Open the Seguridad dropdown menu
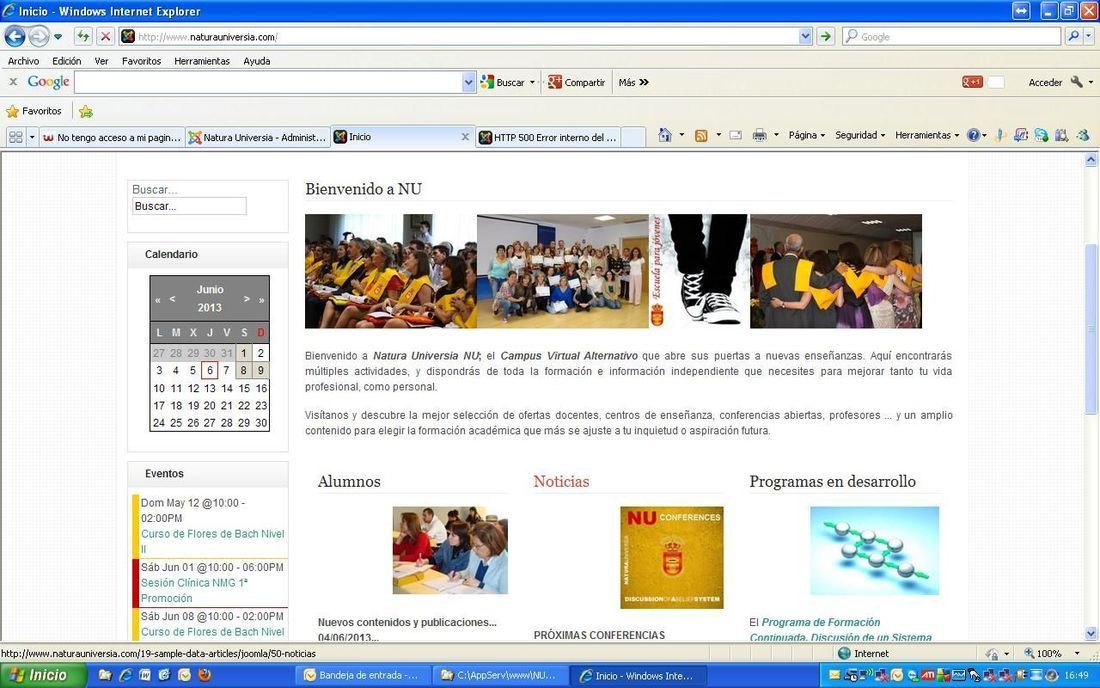Image resolution: width=1100 pixels, height=688 pixels. [859, 135]
